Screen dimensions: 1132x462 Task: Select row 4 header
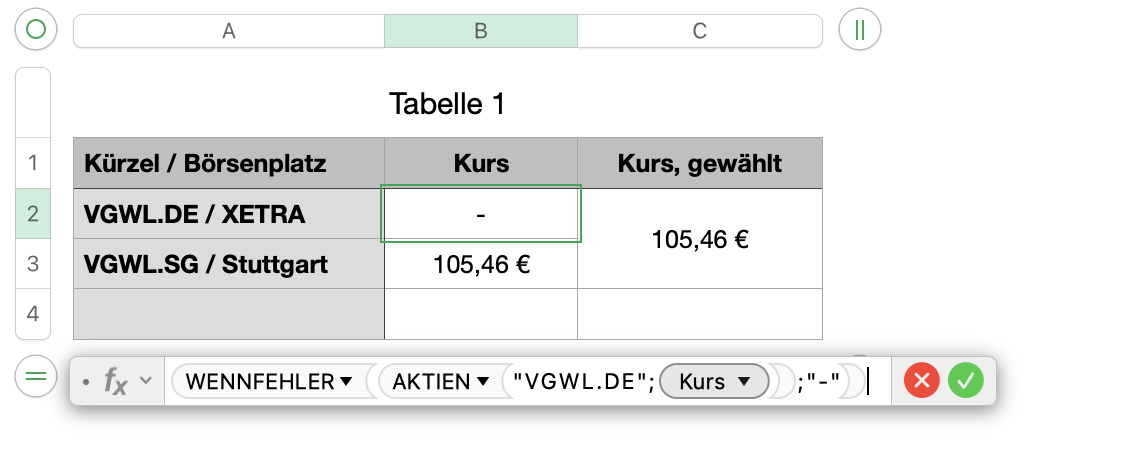[x=33, y=314]
